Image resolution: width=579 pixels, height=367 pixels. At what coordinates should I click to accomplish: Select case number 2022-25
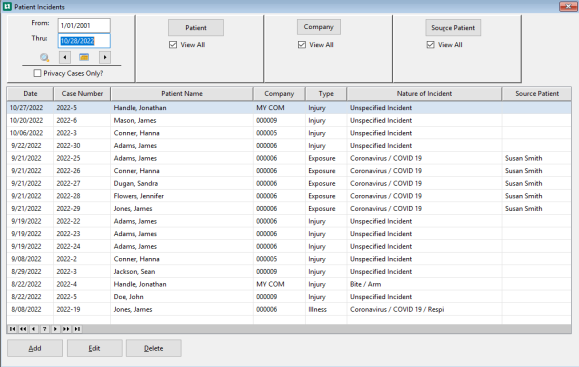68,158
